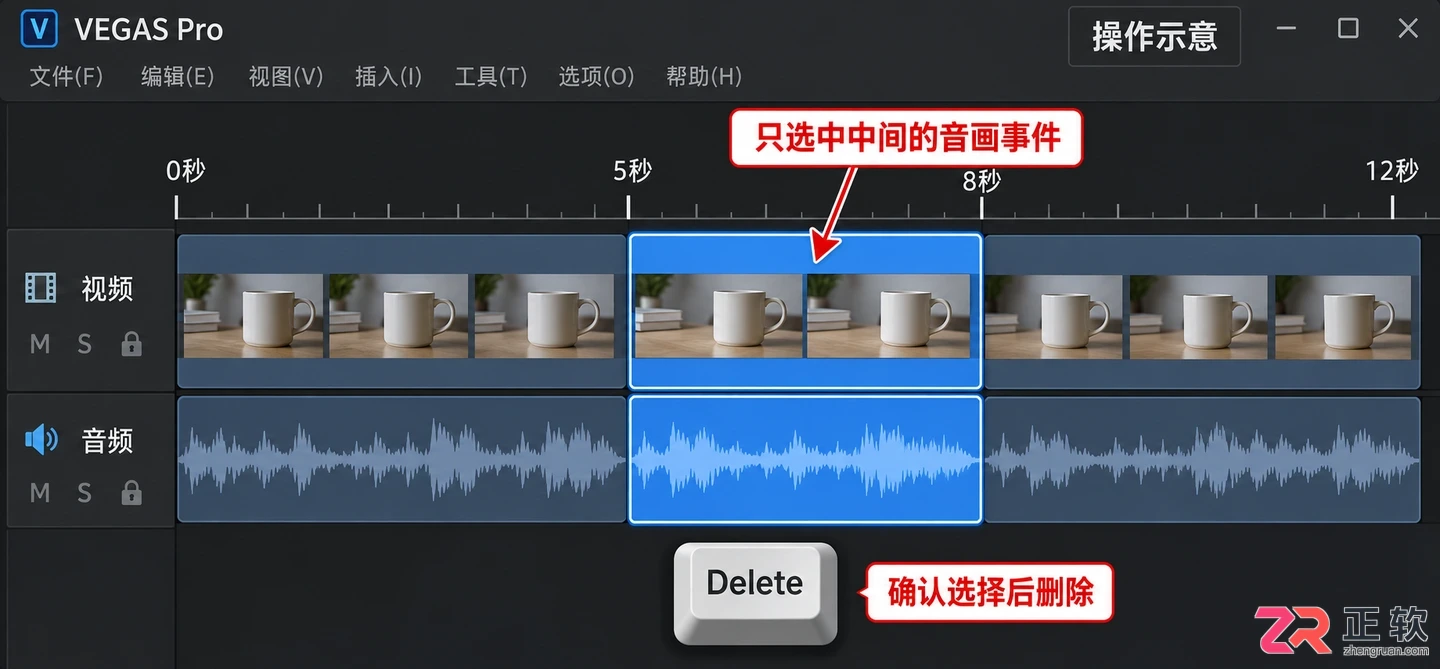Screen dimensions: 1440x669
Task: Mute the 音频 track with M
Action: [x=40, y=493]
